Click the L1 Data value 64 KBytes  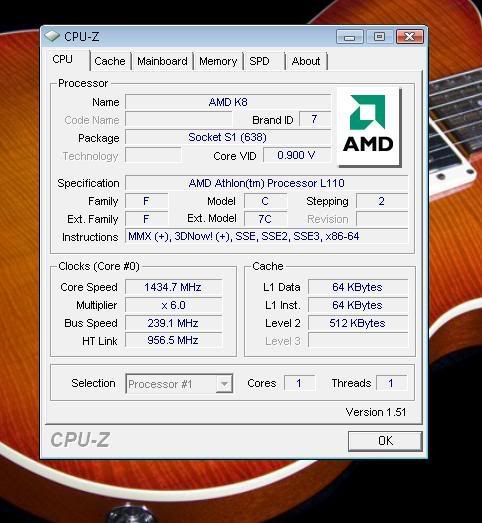pos(358,287)
